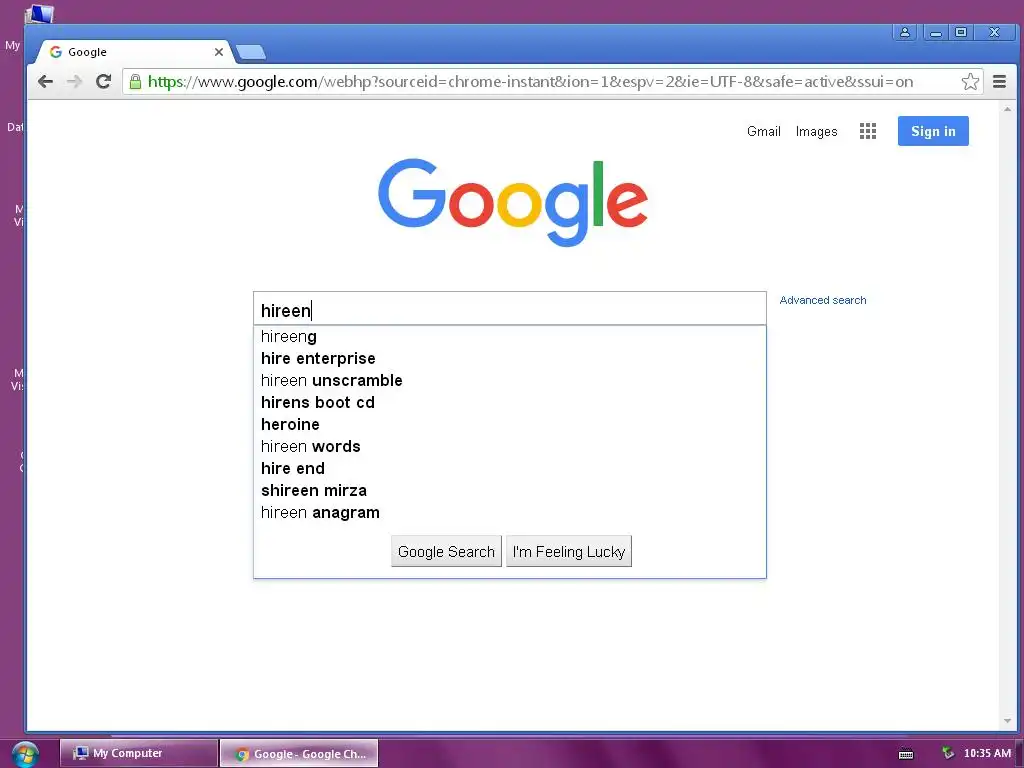Open the Chrome hamburger menu
The height and width of the screenshot is (768, 1024).
999,82
